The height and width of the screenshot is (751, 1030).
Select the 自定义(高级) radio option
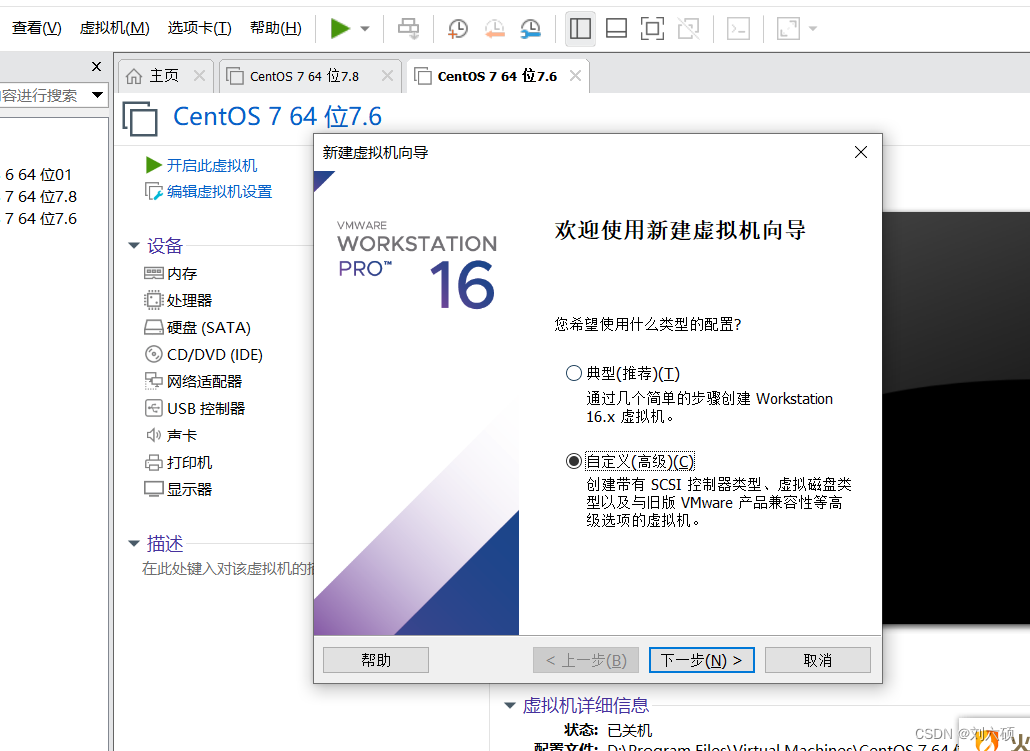coord(573,461)
